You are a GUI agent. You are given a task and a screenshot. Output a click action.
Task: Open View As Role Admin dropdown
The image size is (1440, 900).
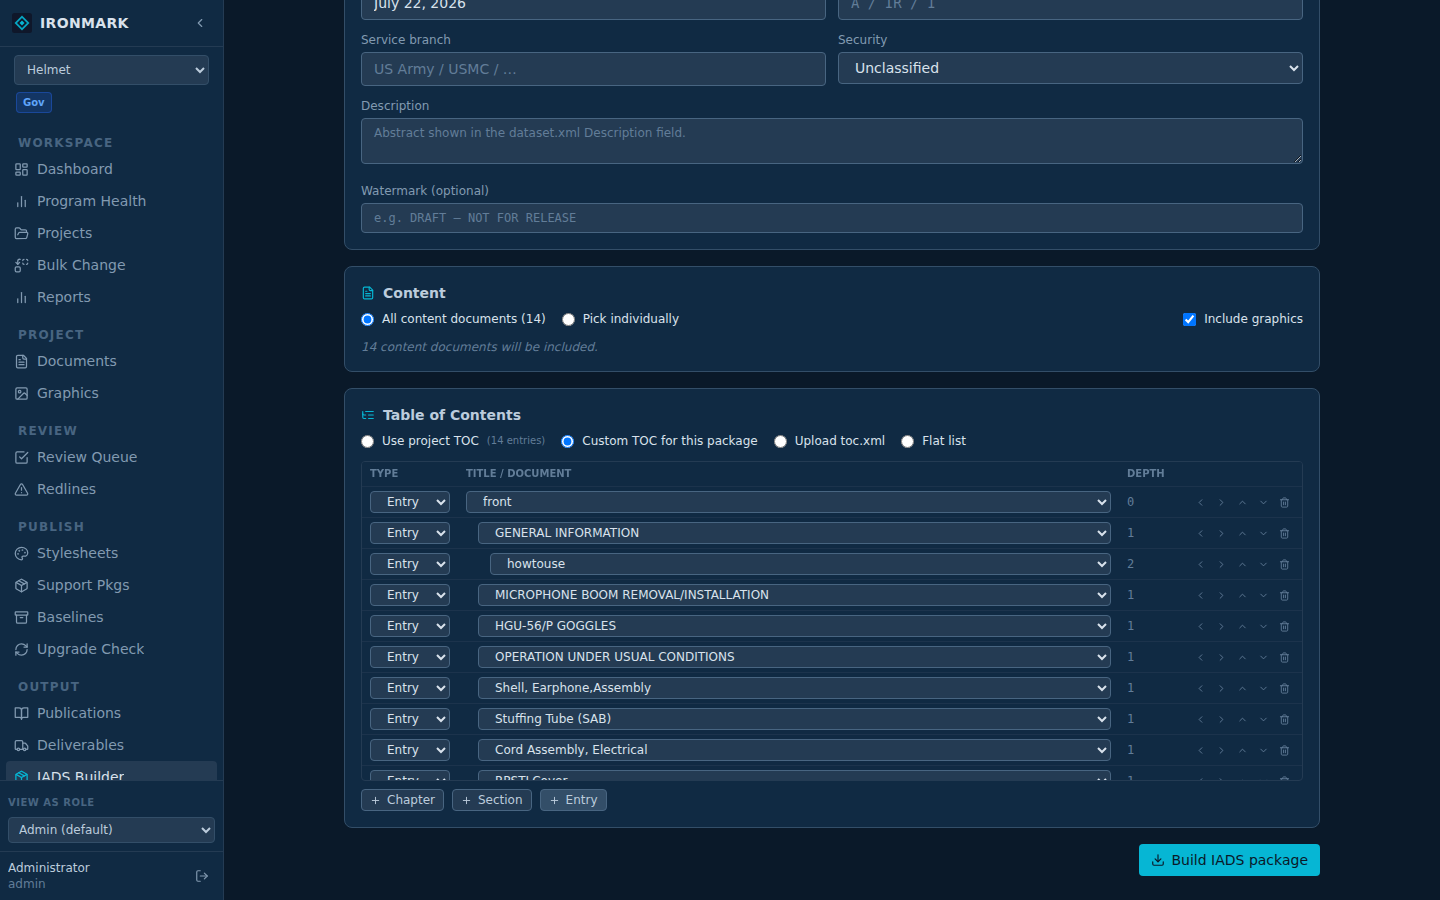pyautogui.click(x=111, y=830)
